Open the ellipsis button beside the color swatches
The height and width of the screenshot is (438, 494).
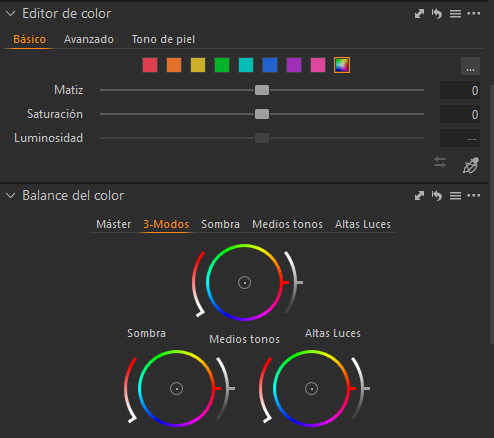pyautogui.click(x=470, y=66)
